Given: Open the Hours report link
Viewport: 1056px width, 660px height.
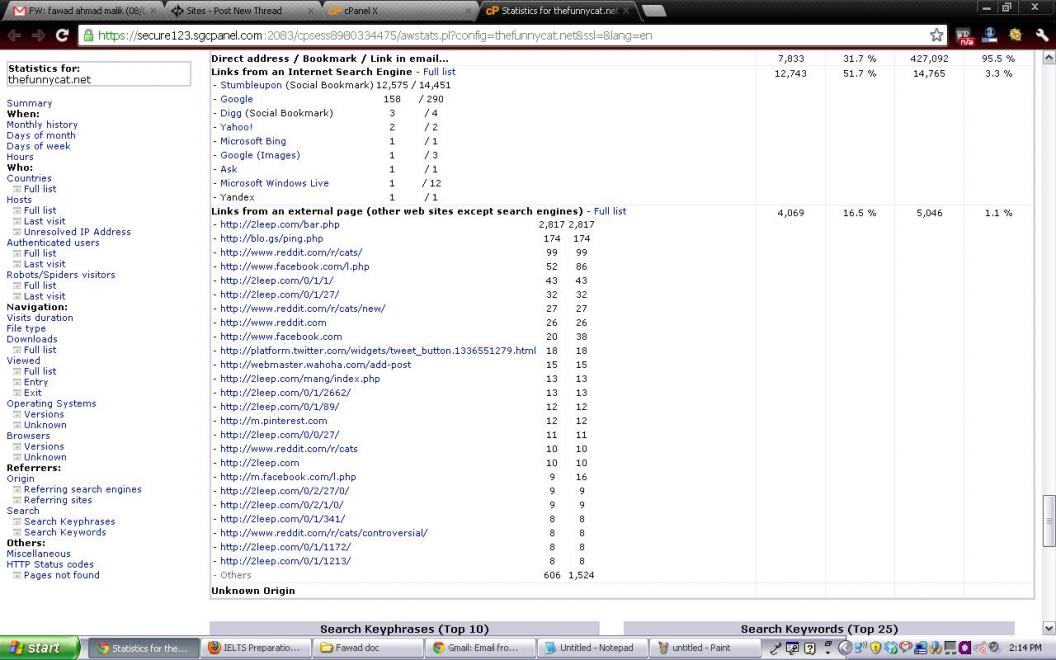Looking at the screenshot, I should point(20,157).
